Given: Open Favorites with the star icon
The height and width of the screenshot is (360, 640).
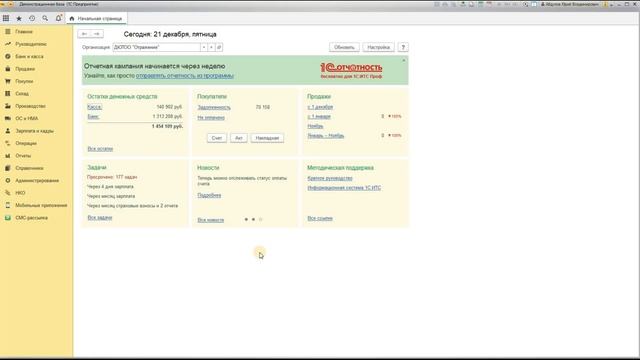Looking at the screenshot, I should [19, 18].
